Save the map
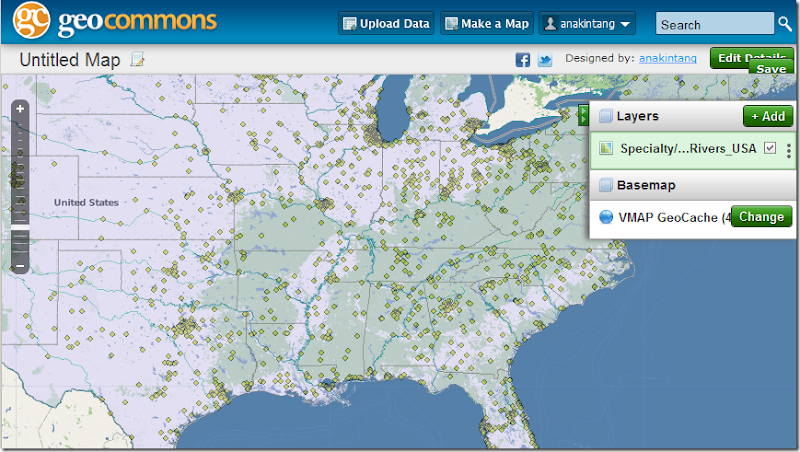Image resolution: width=800 pixels, height=452 pixels. click(x=771, y=68)
